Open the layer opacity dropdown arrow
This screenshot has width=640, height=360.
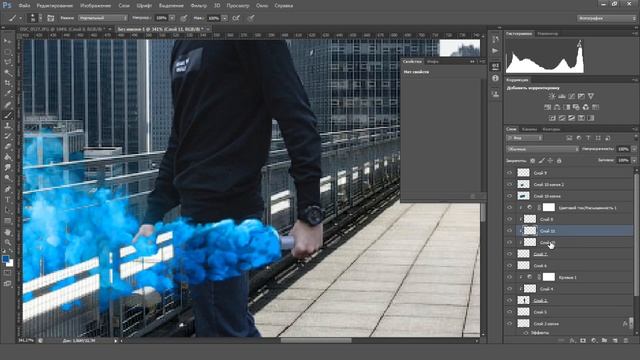pyautogui.click(x=633, y=149)
